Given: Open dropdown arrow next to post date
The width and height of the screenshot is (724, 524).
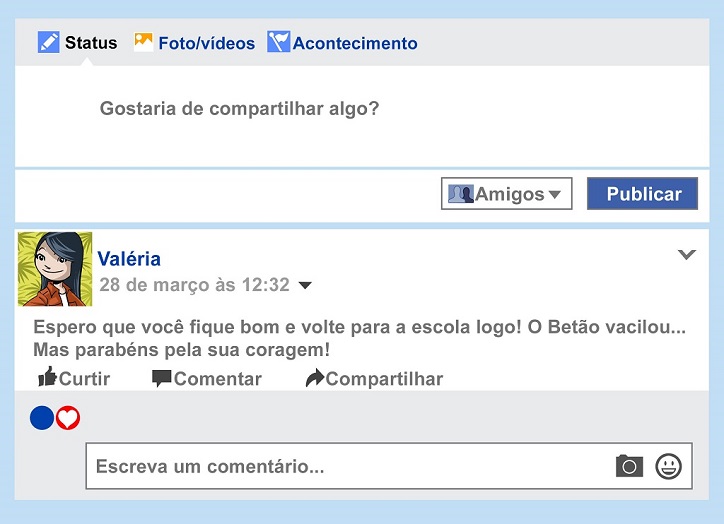Looking at the screenshot, I should tap(305, 285).
